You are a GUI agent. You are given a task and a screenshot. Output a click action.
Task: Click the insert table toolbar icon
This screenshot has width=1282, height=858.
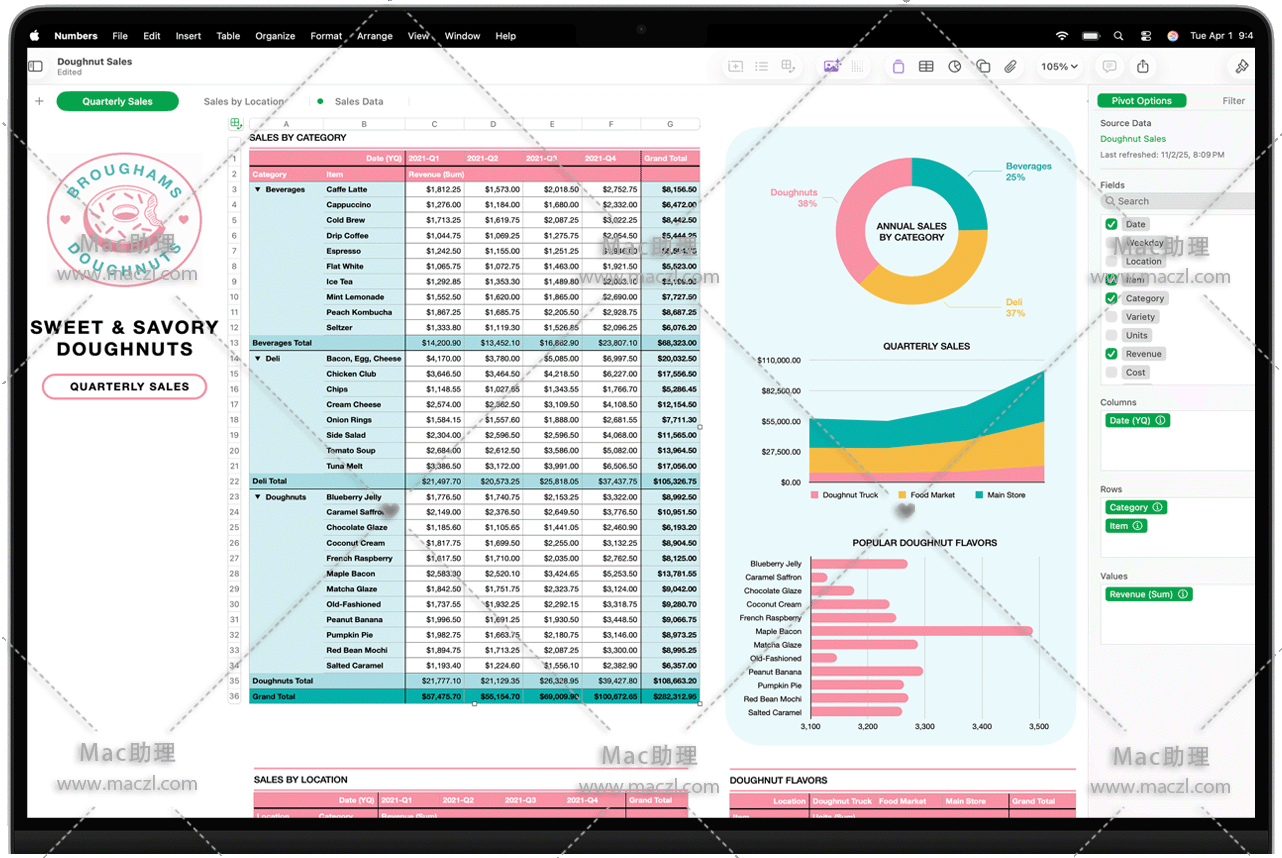[926, 67]
